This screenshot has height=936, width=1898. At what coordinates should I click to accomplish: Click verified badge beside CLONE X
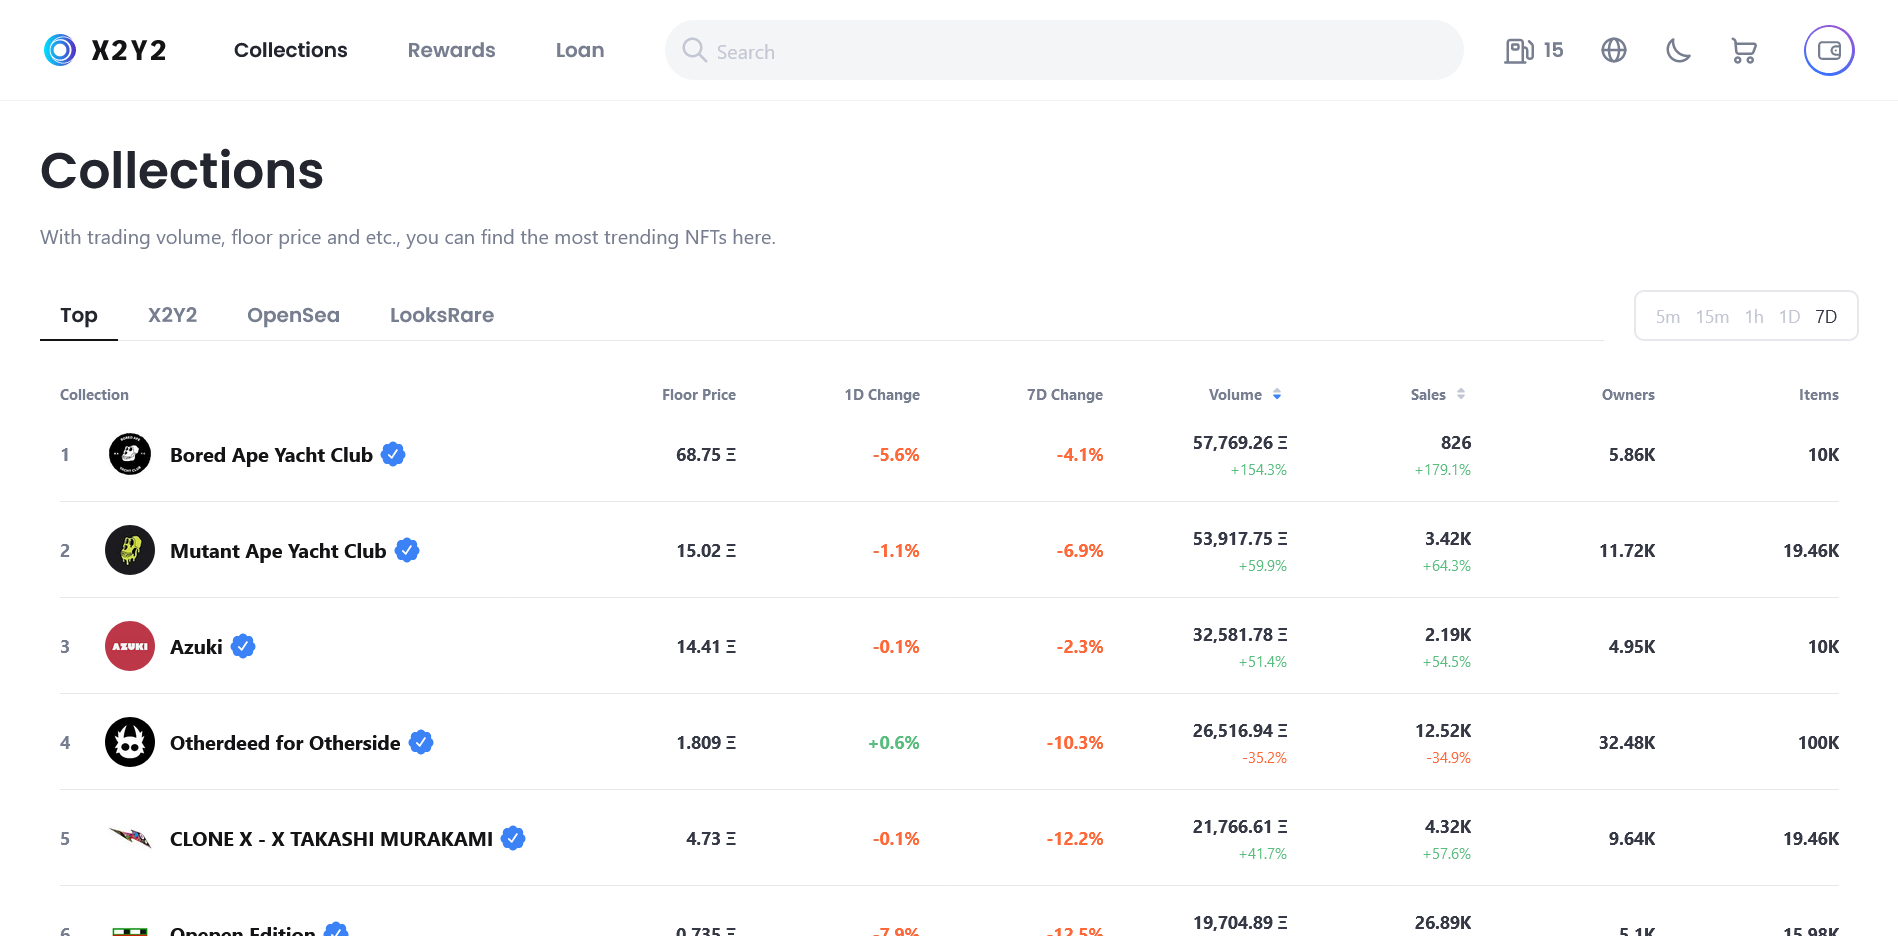click(x=513, y=838)
